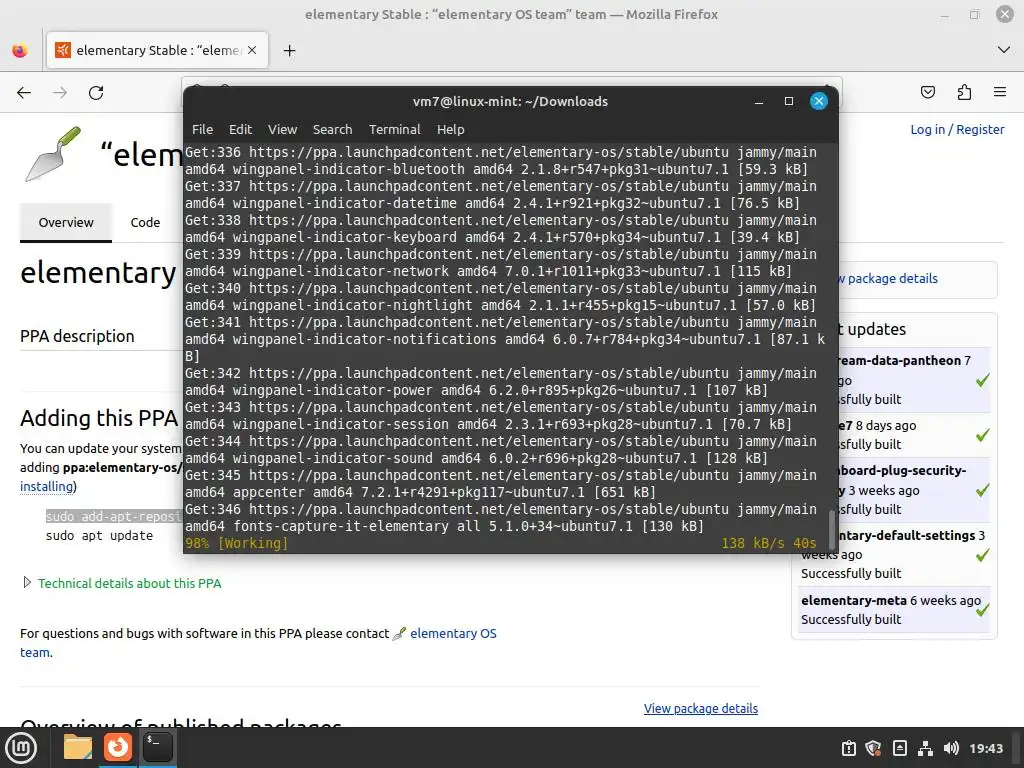Image resolution: width=1024 pixels, height=768 pixels.
Task: Close the terminal window with the blue X
Action: [819, 101]
